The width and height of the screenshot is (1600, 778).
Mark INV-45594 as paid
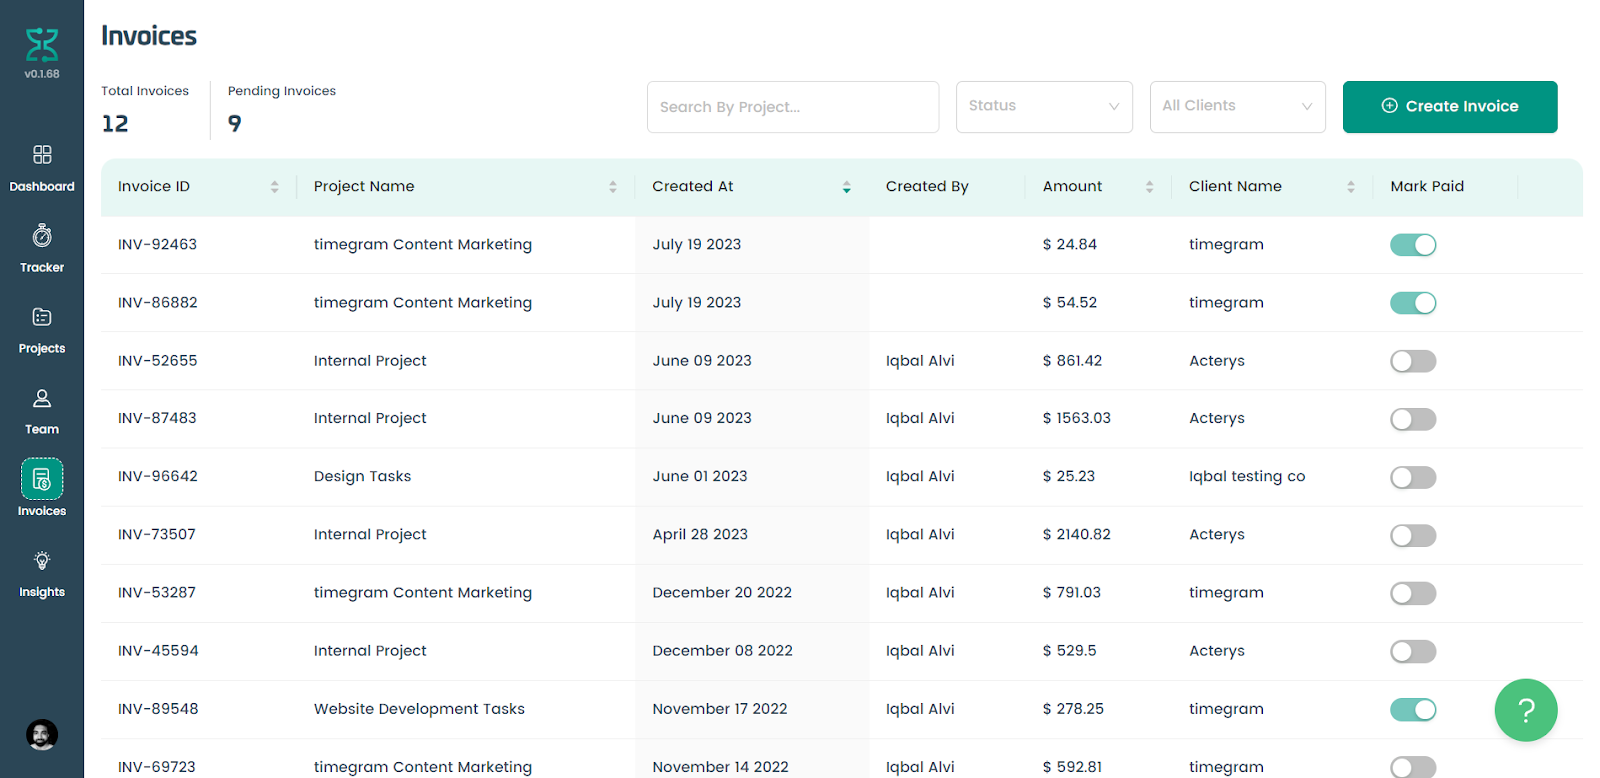click(1413, 651)
